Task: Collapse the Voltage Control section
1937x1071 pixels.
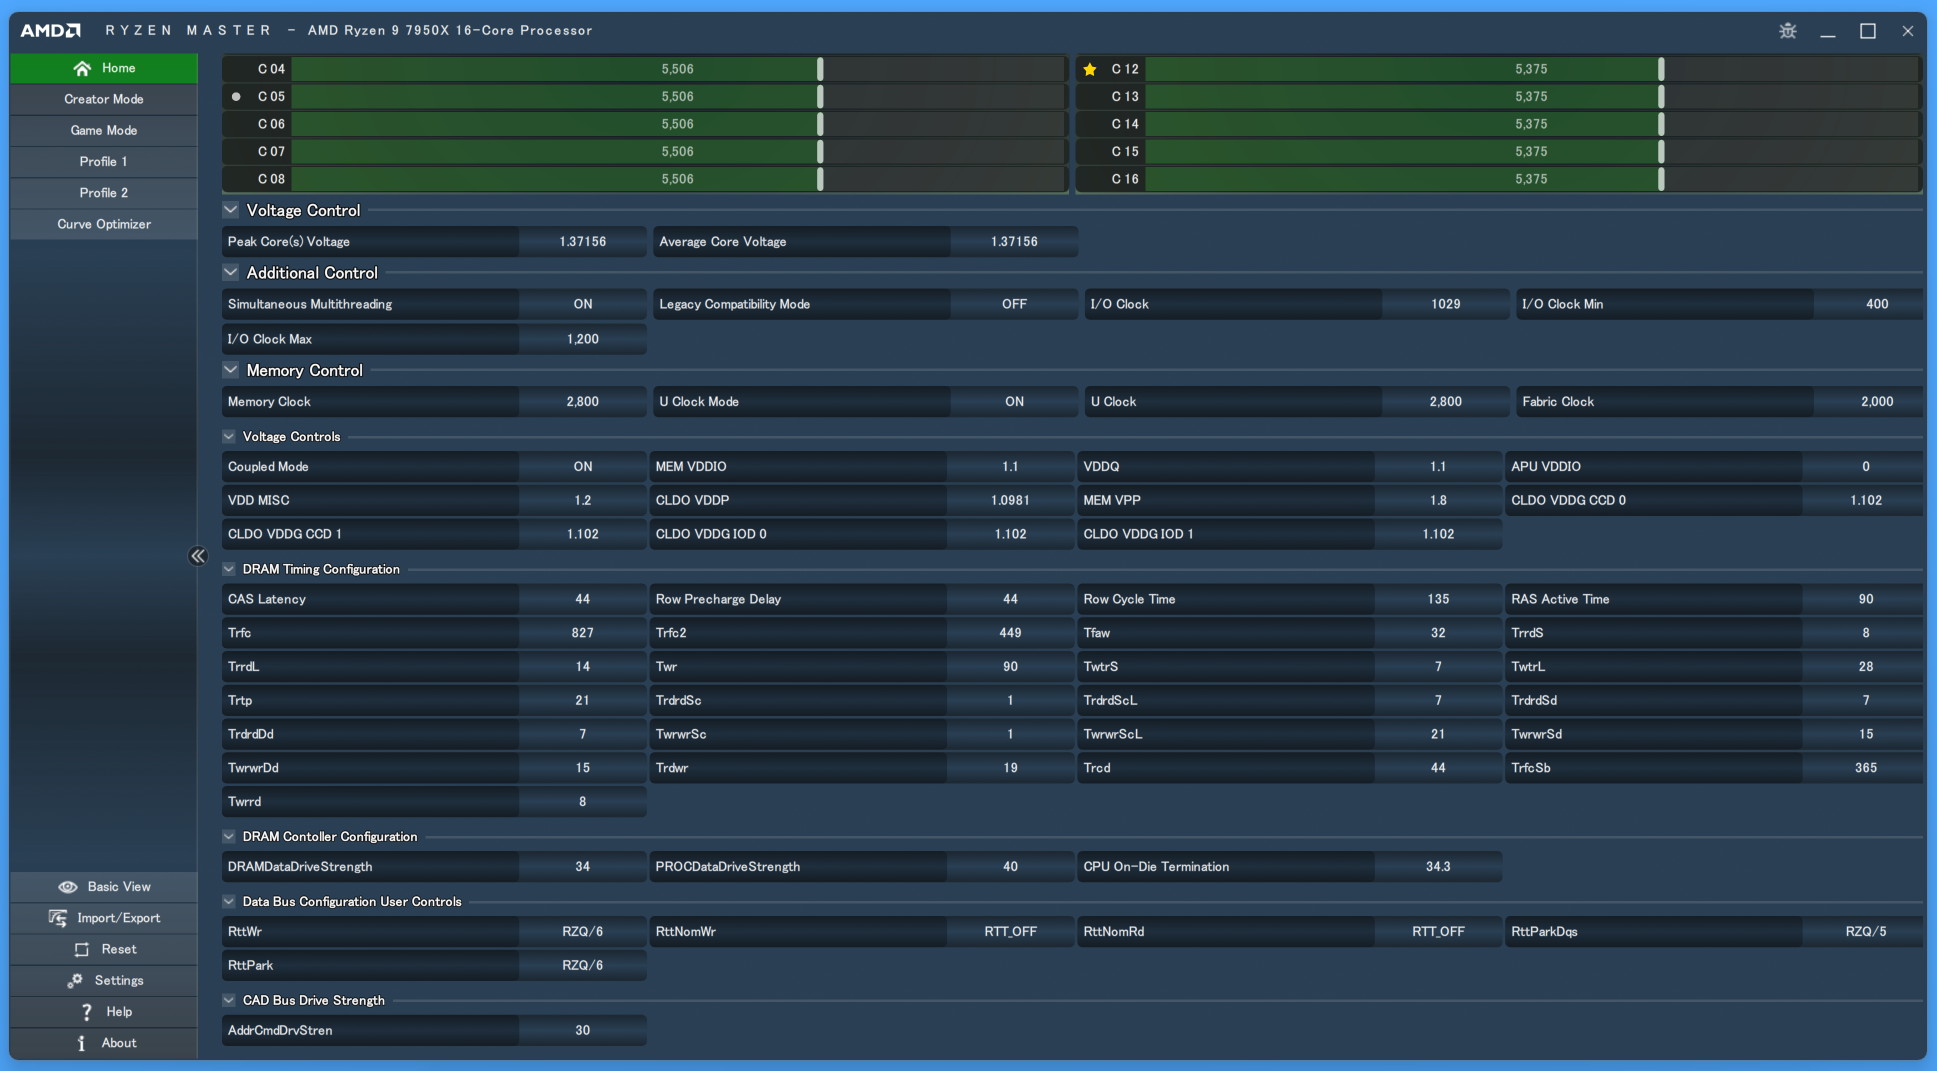Action: point(231,210)
